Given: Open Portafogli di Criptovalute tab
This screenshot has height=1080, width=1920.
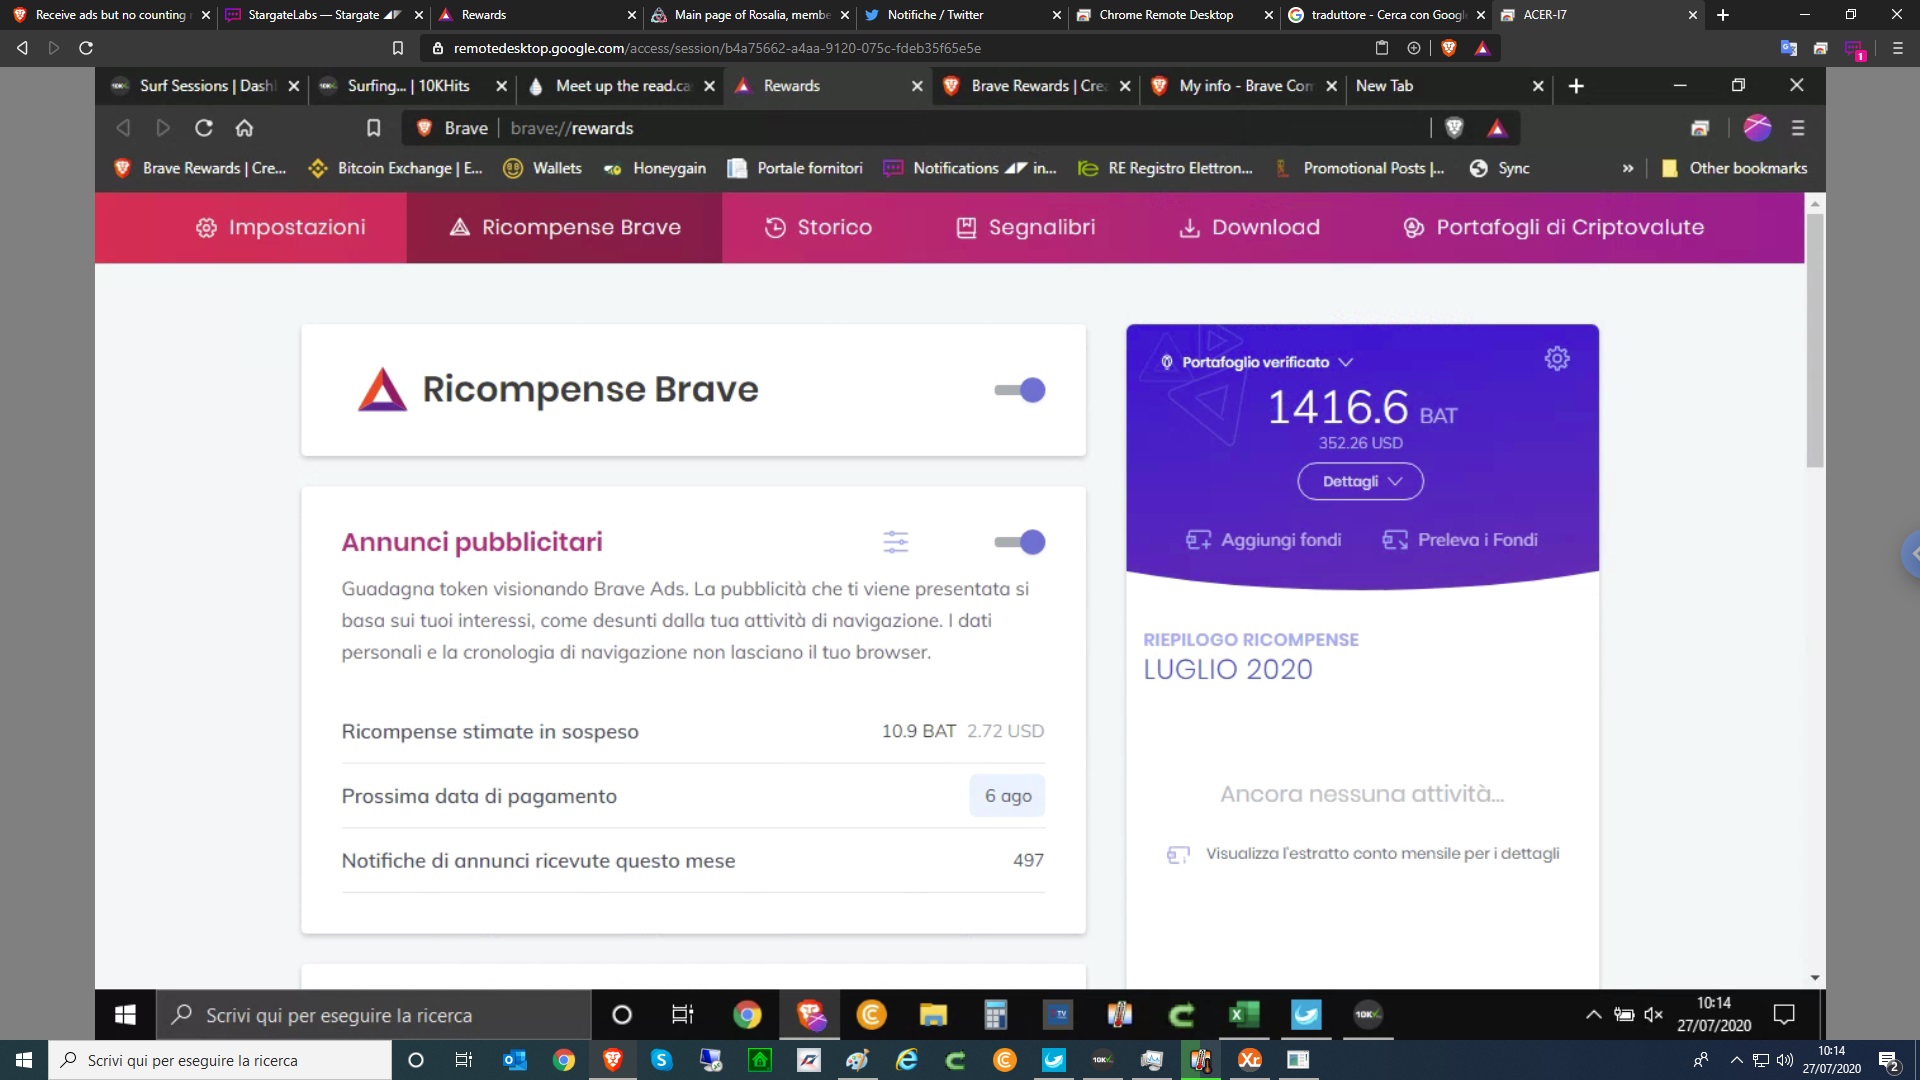Looking at the screenshot, I should [1554, 228].
